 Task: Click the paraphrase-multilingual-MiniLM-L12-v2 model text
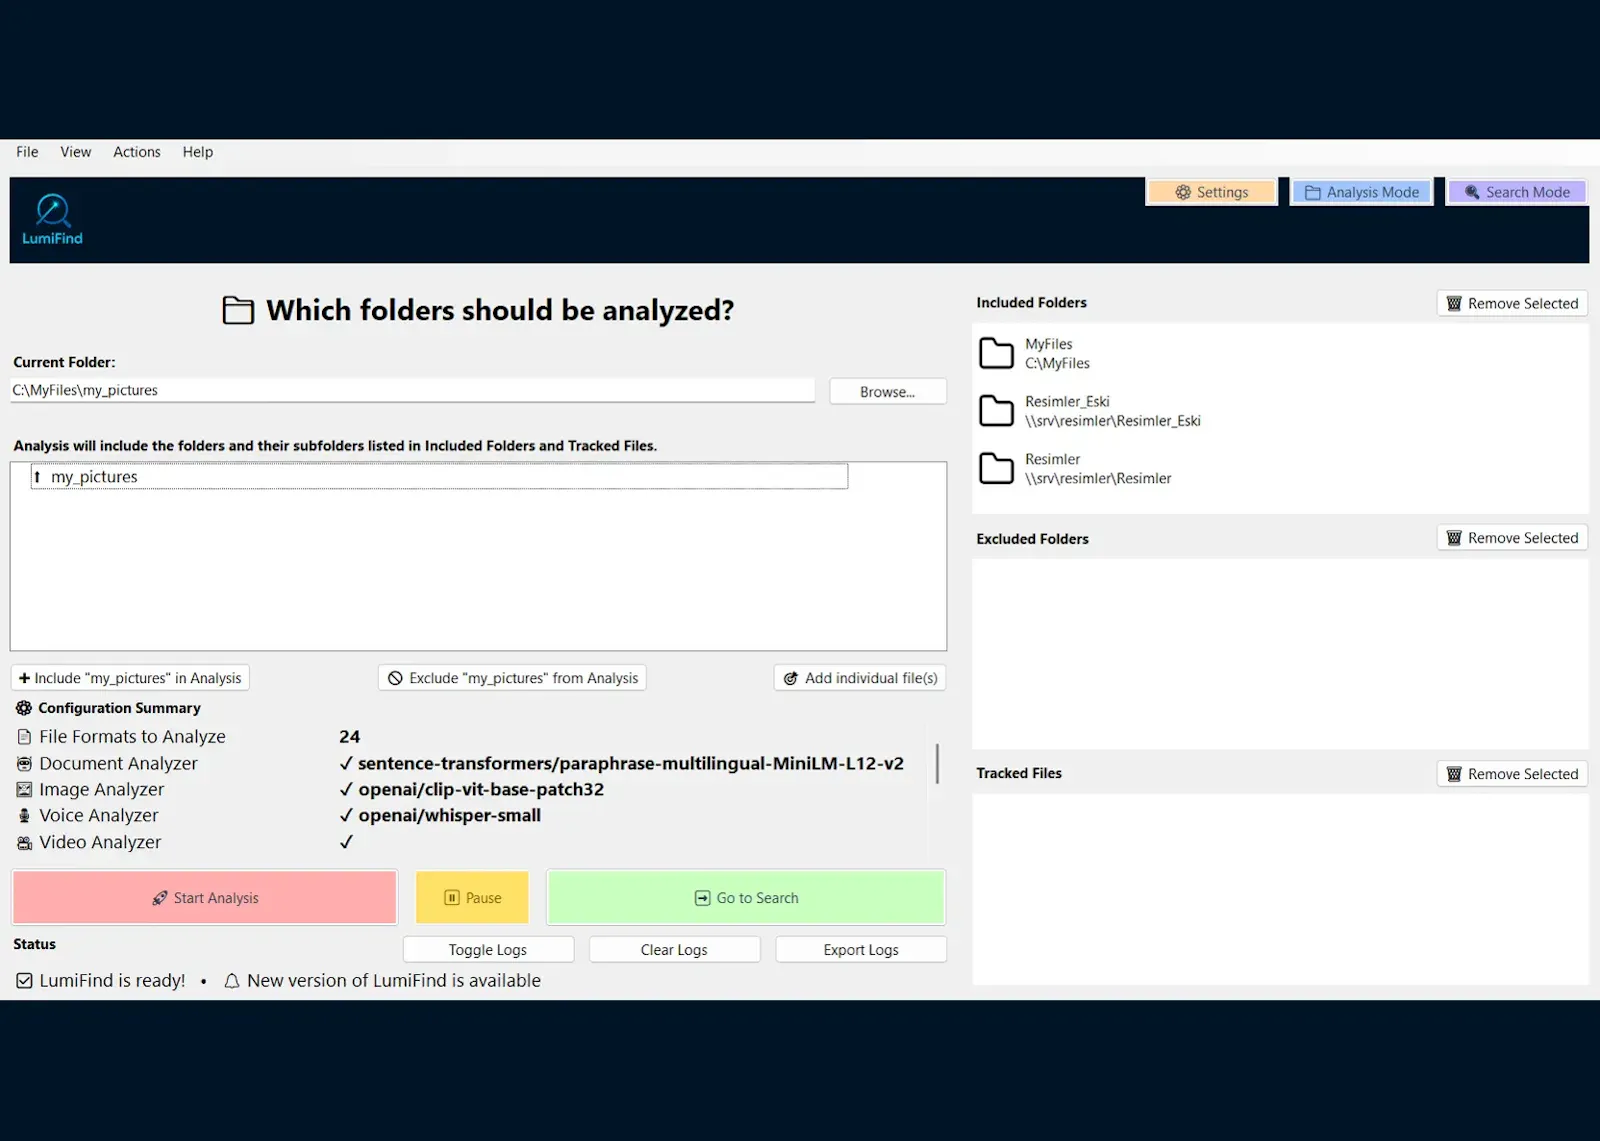tap(630, 763)
